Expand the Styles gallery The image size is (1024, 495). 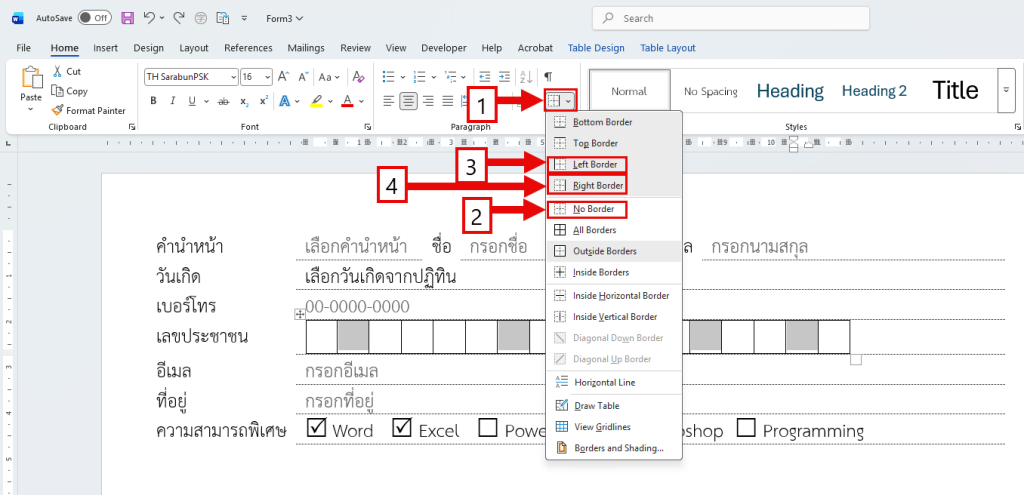(1006, 90)
